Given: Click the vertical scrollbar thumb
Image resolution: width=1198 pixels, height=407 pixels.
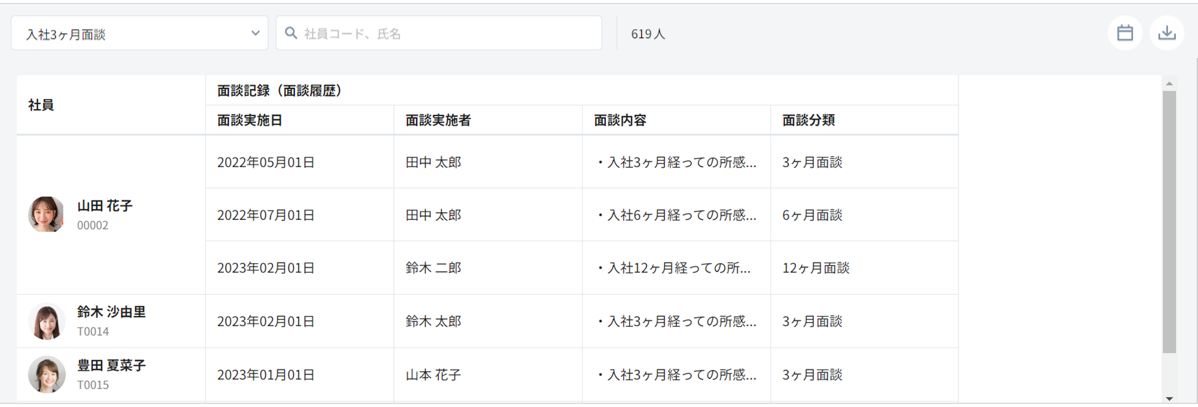Looking at the screenshot, I should pos(1169,220).
